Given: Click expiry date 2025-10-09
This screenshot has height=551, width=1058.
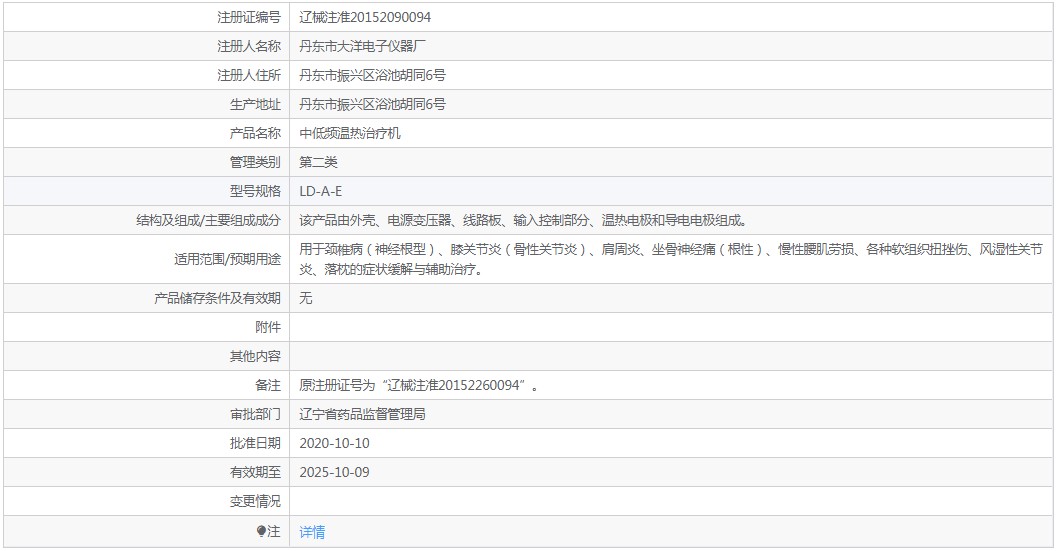Looking at the screenshot, I should [x=335, y=472].
